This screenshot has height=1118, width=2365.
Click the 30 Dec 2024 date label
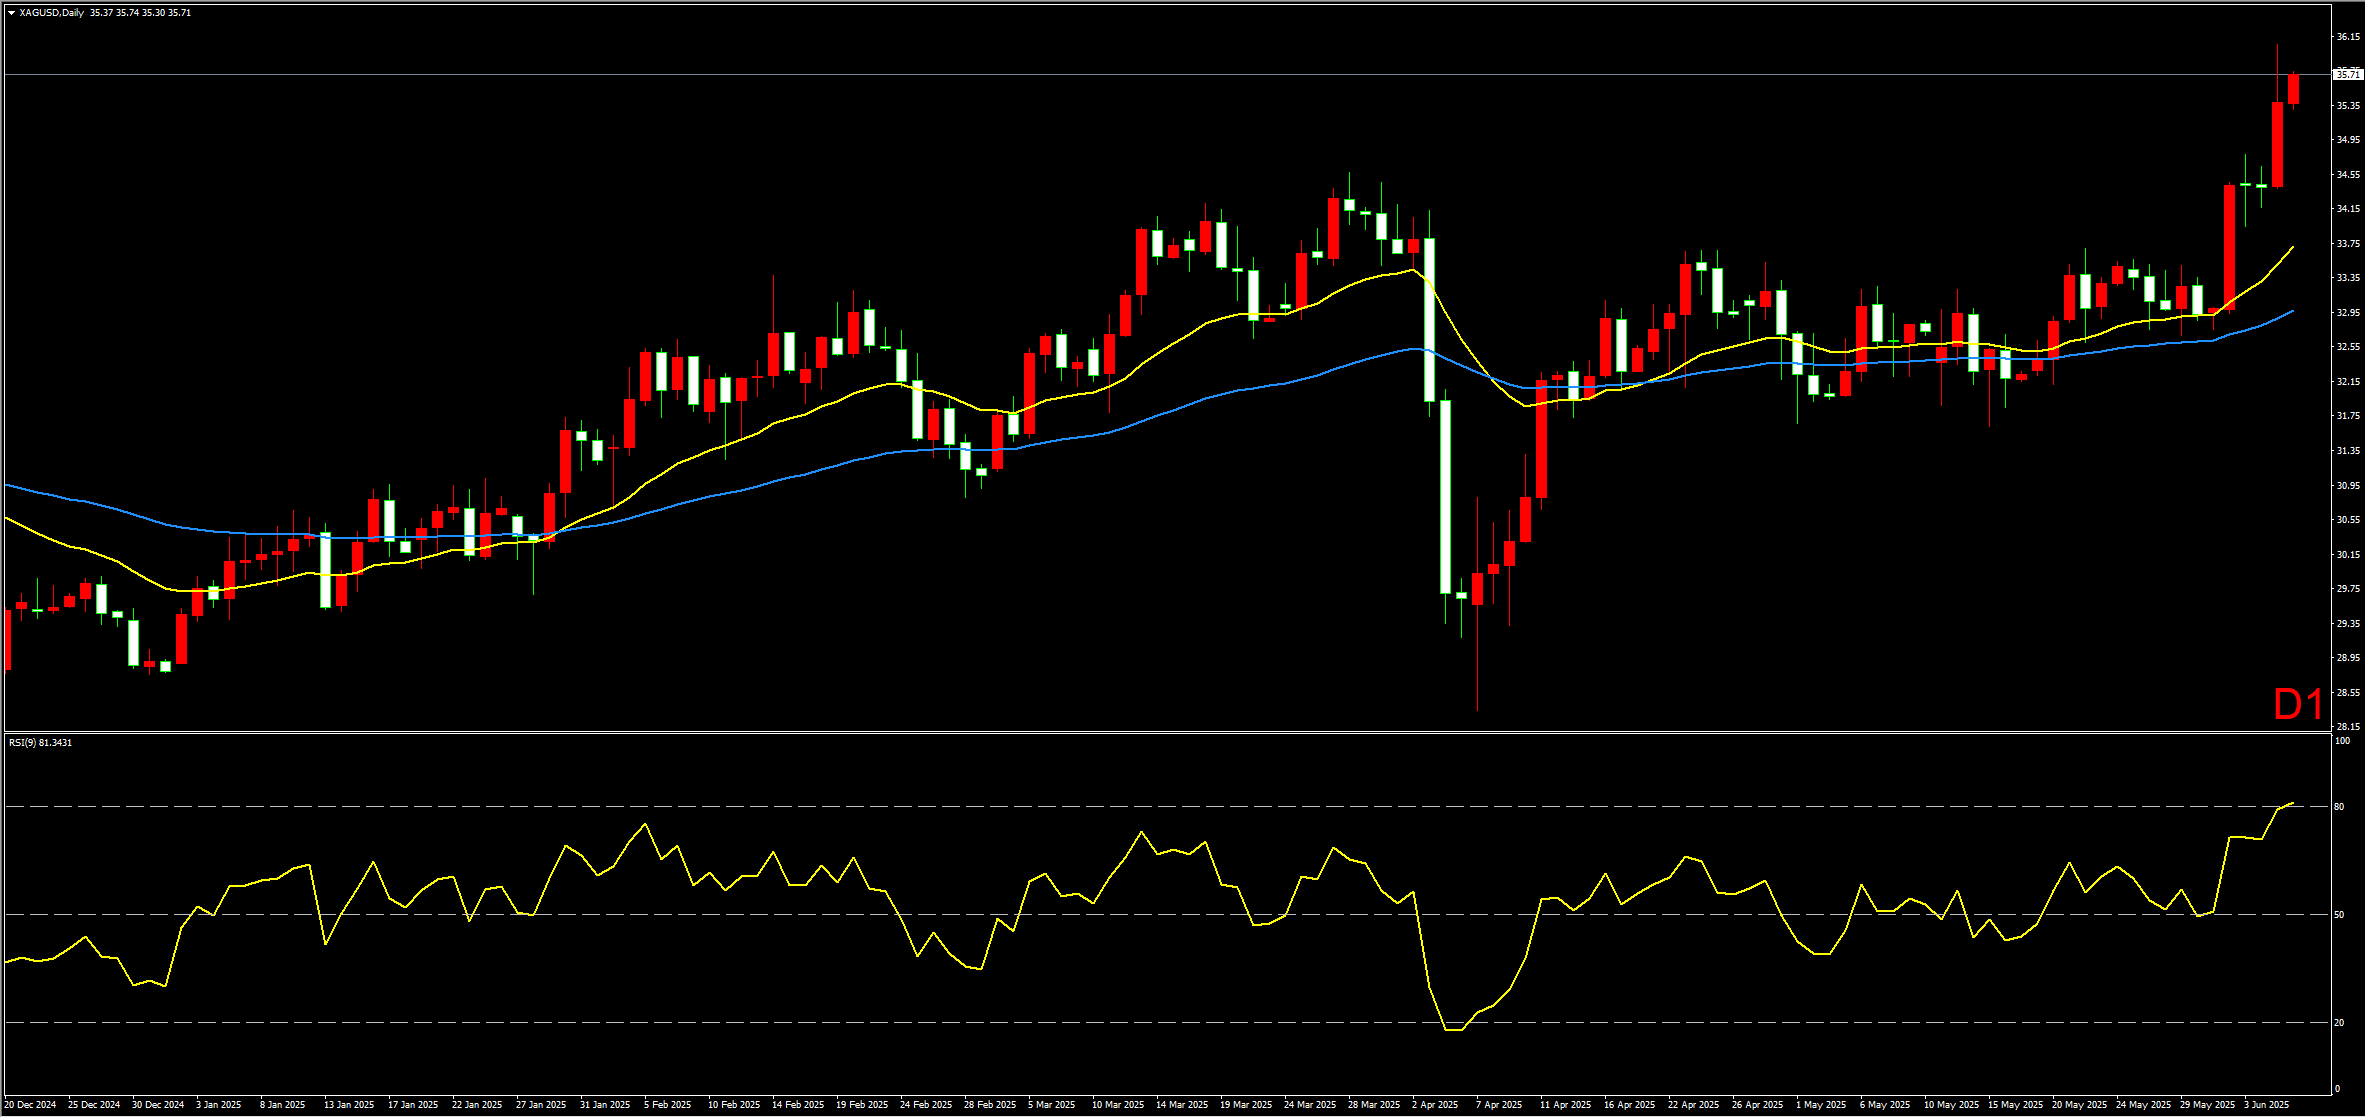(x=158, y=1105)
